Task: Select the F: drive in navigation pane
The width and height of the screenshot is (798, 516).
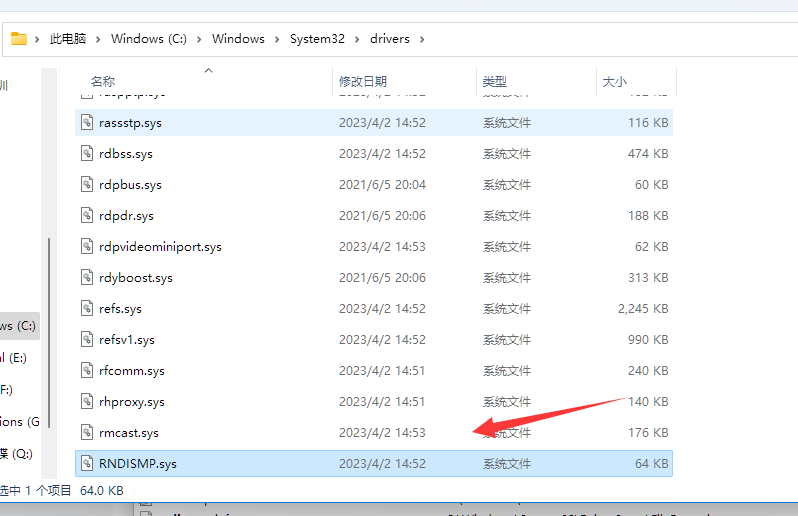Action: (7, 390)
